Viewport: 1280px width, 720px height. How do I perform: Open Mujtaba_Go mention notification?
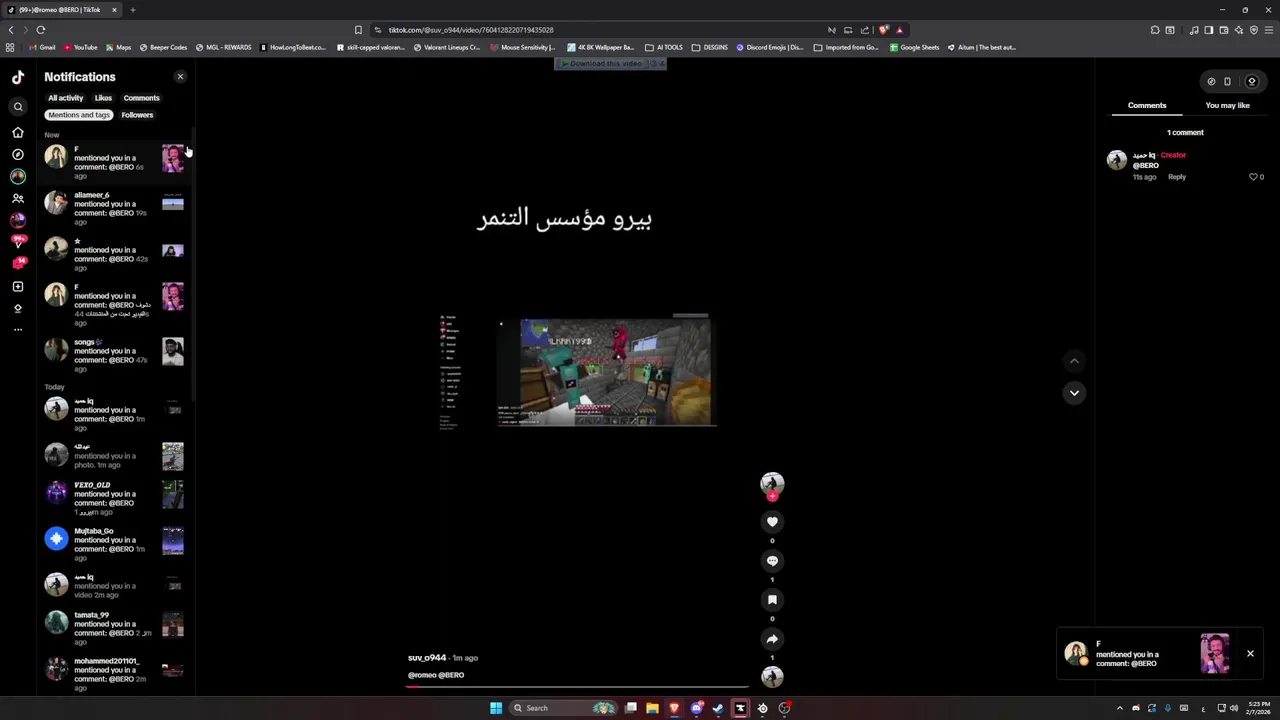click(114, 544)
